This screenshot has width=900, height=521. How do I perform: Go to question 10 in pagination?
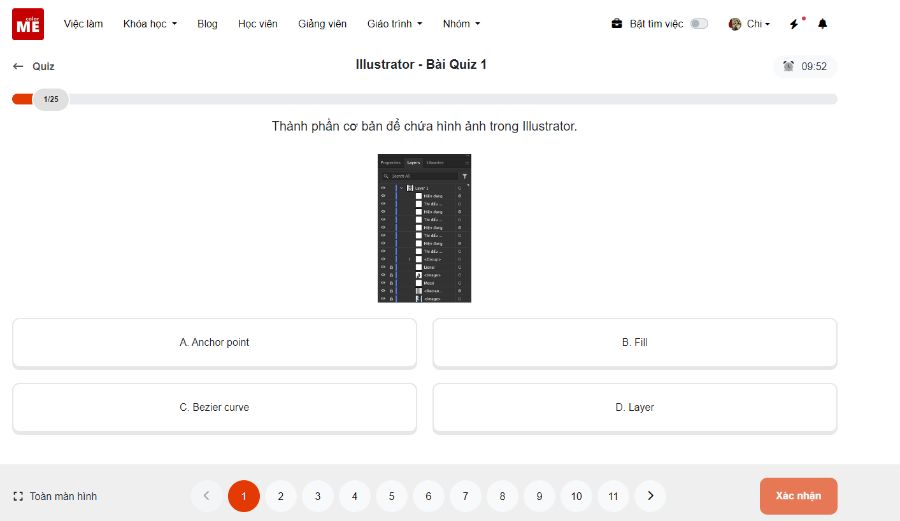point(576,496)
